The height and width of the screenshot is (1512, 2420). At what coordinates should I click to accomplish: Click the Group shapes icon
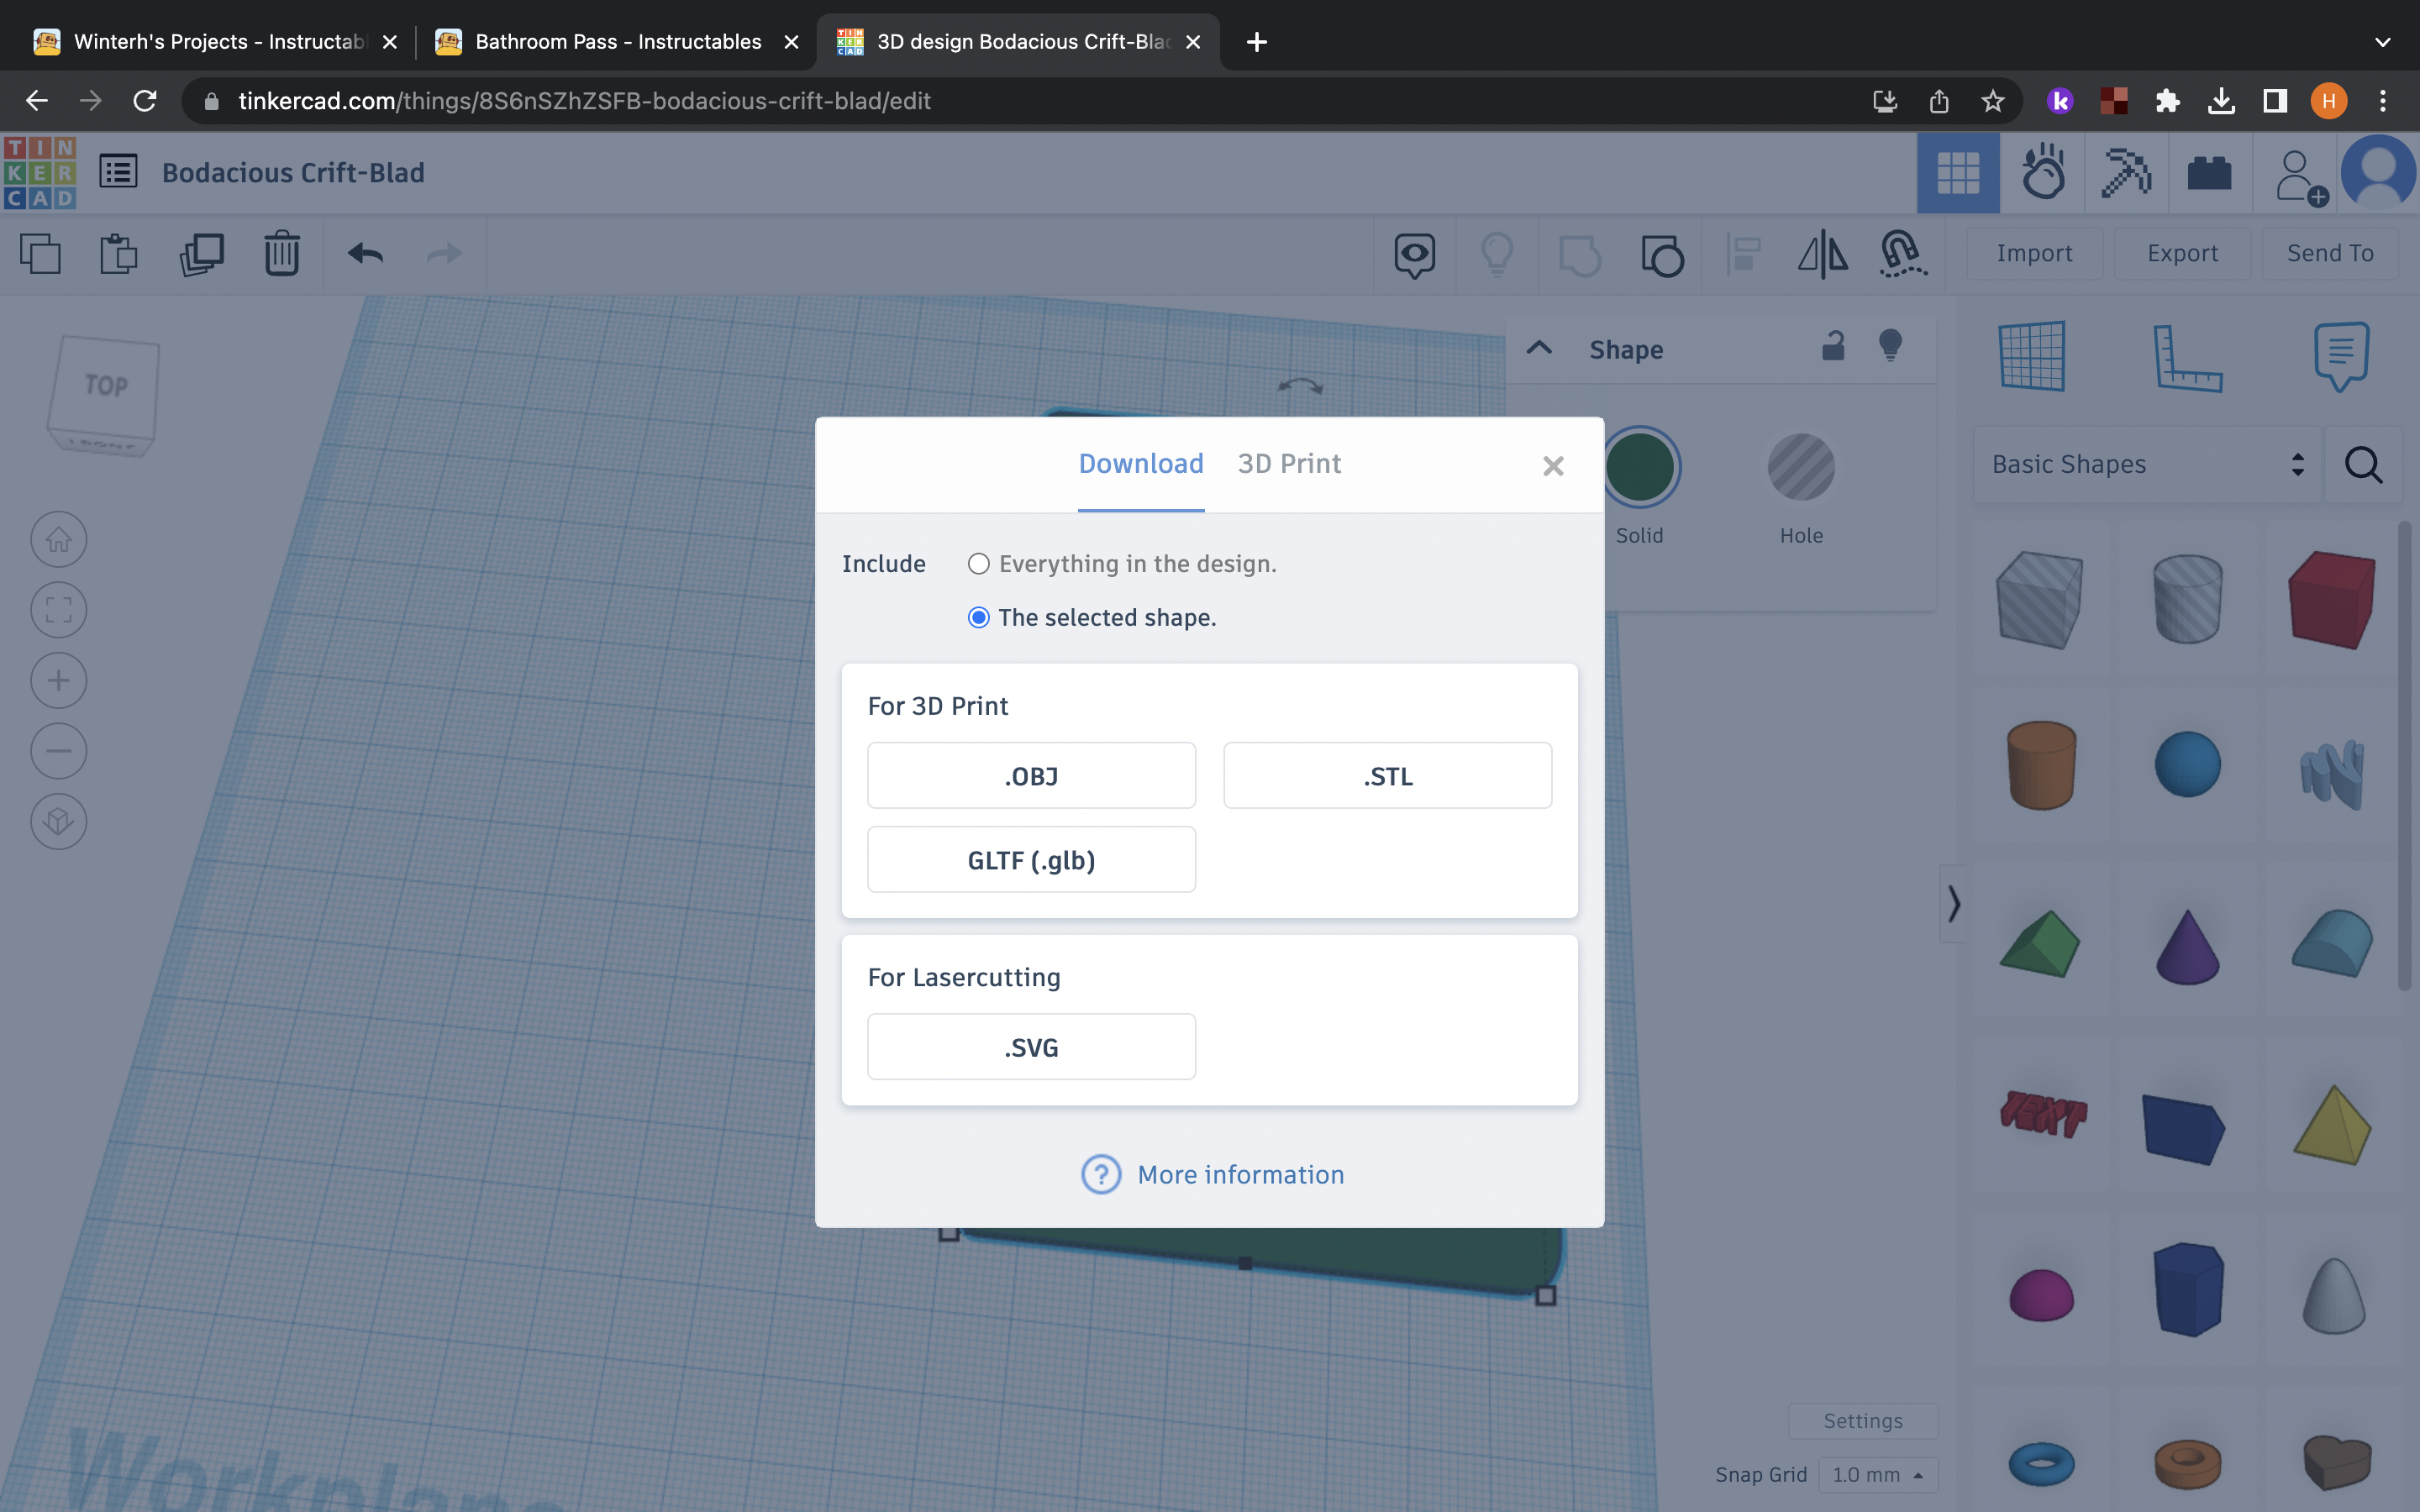pyautogui.click(x=1580, y=255)
